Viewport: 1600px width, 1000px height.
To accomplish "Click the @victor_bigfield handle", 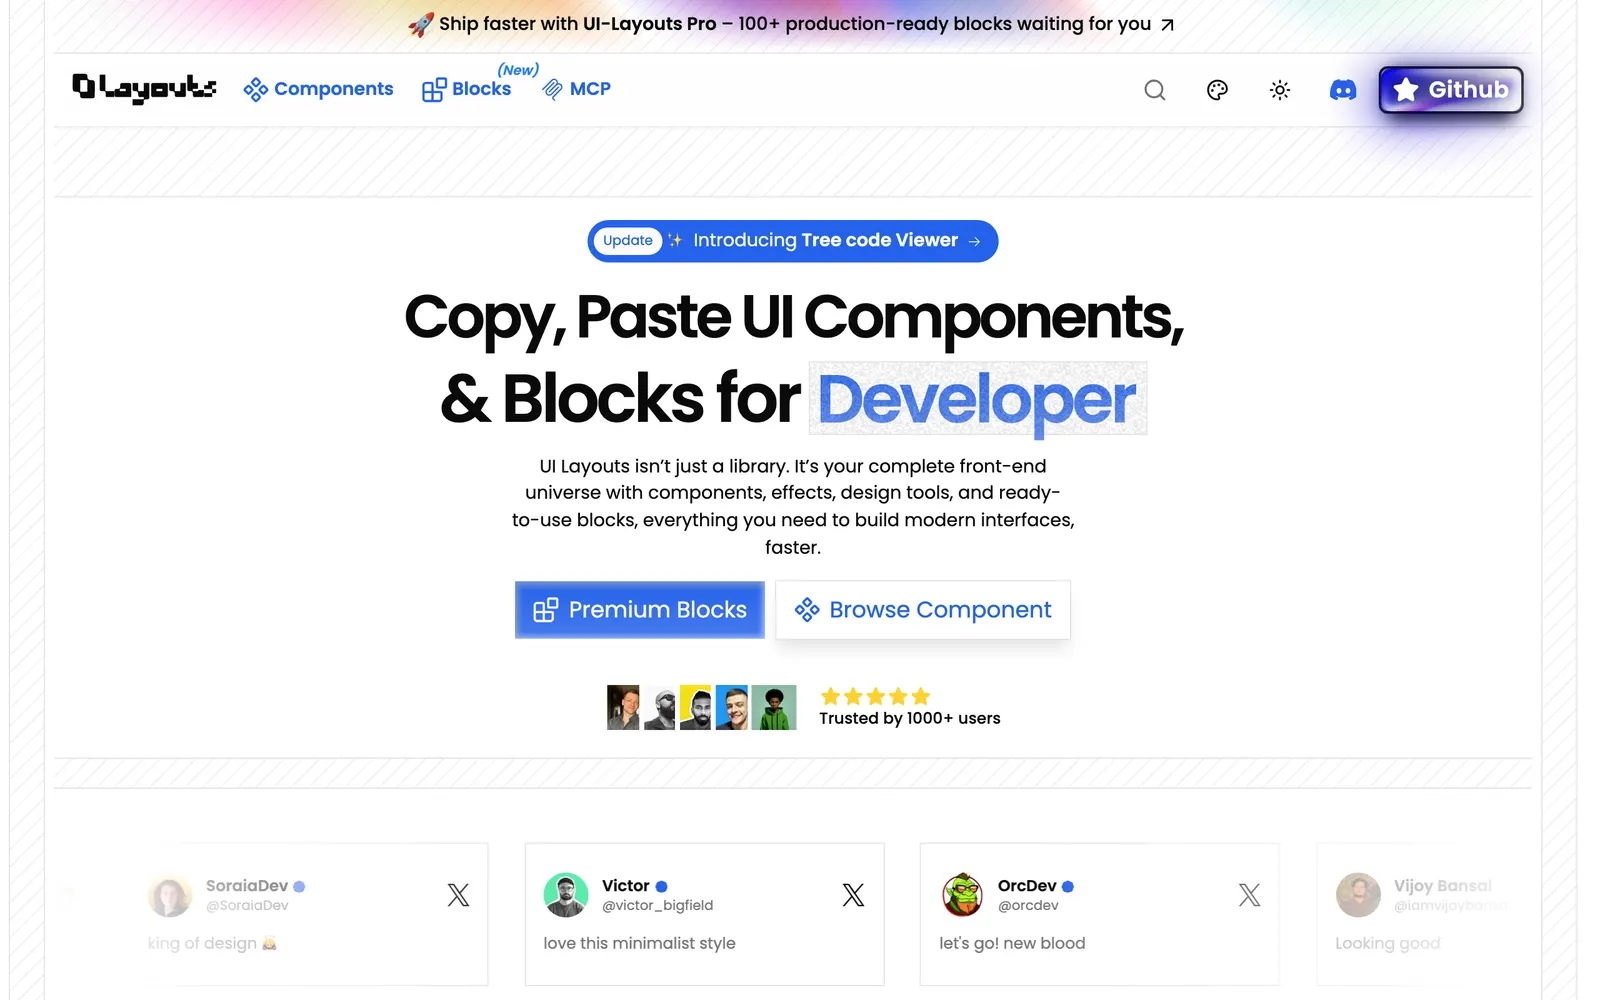I will [658, 906].
